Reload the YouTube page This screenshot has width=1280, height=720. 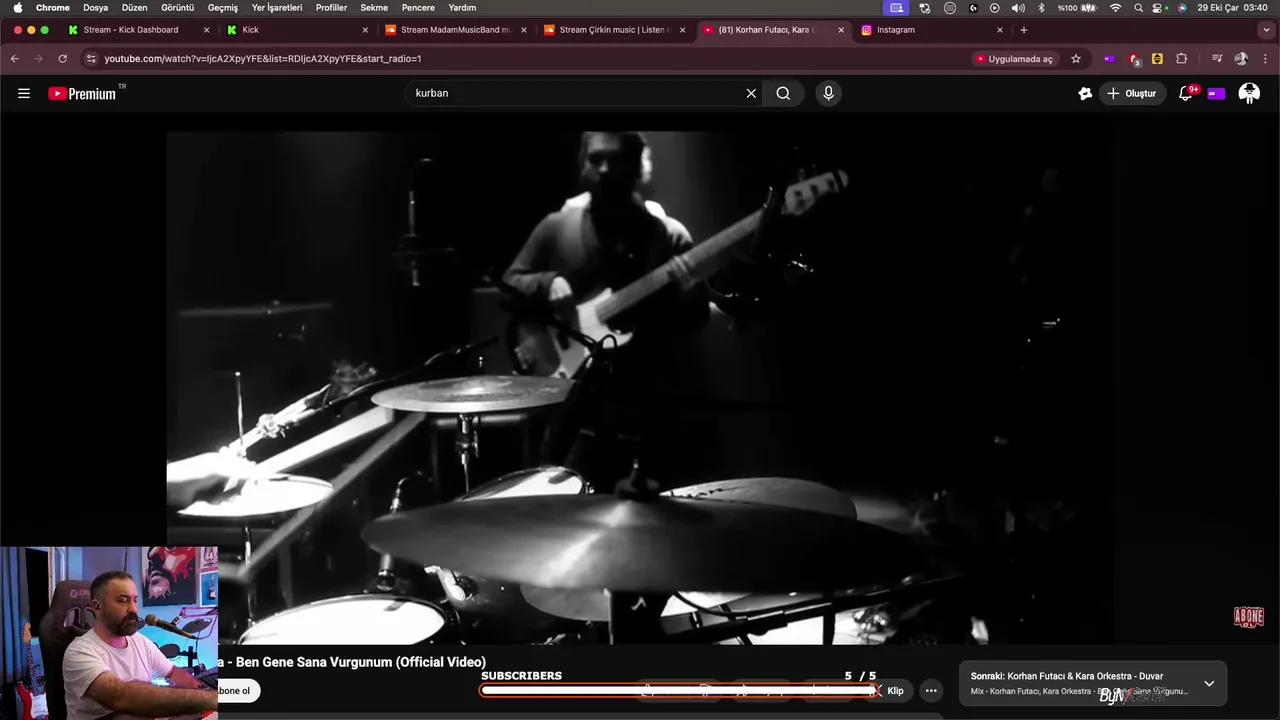(62, 59)
